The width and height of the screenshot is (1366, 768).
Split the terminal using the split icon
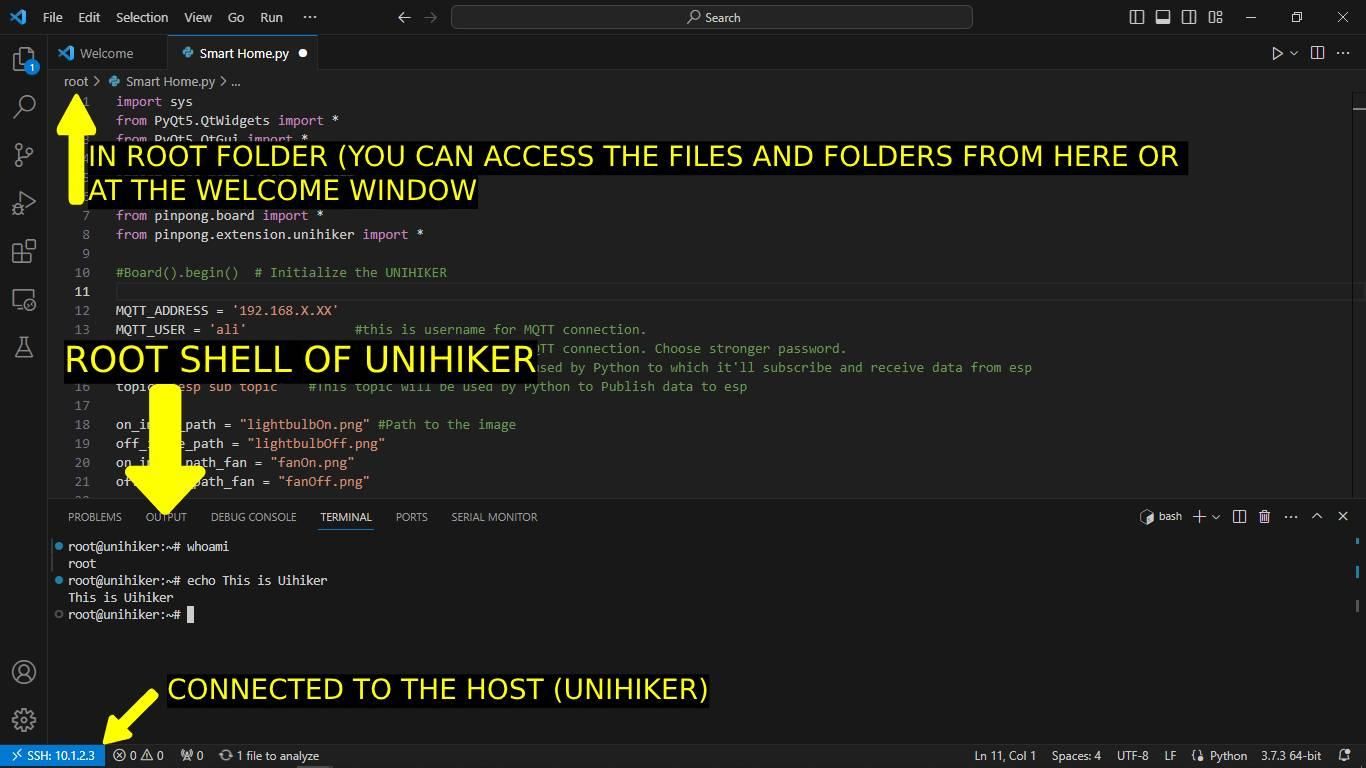point(1239,516)
